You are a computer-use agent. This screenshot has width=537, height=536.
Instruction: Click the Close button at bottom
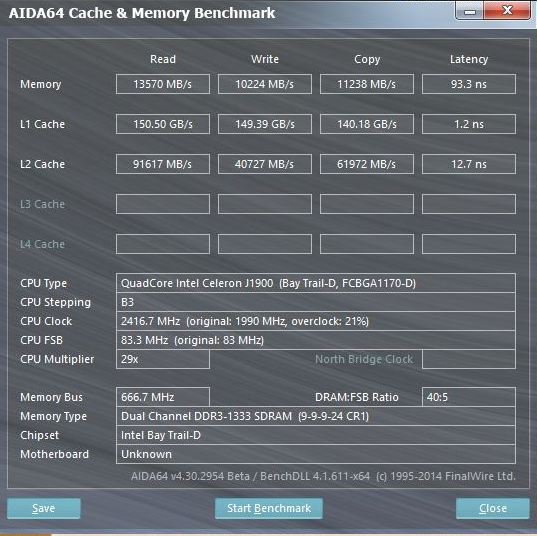tap(493, 508)
